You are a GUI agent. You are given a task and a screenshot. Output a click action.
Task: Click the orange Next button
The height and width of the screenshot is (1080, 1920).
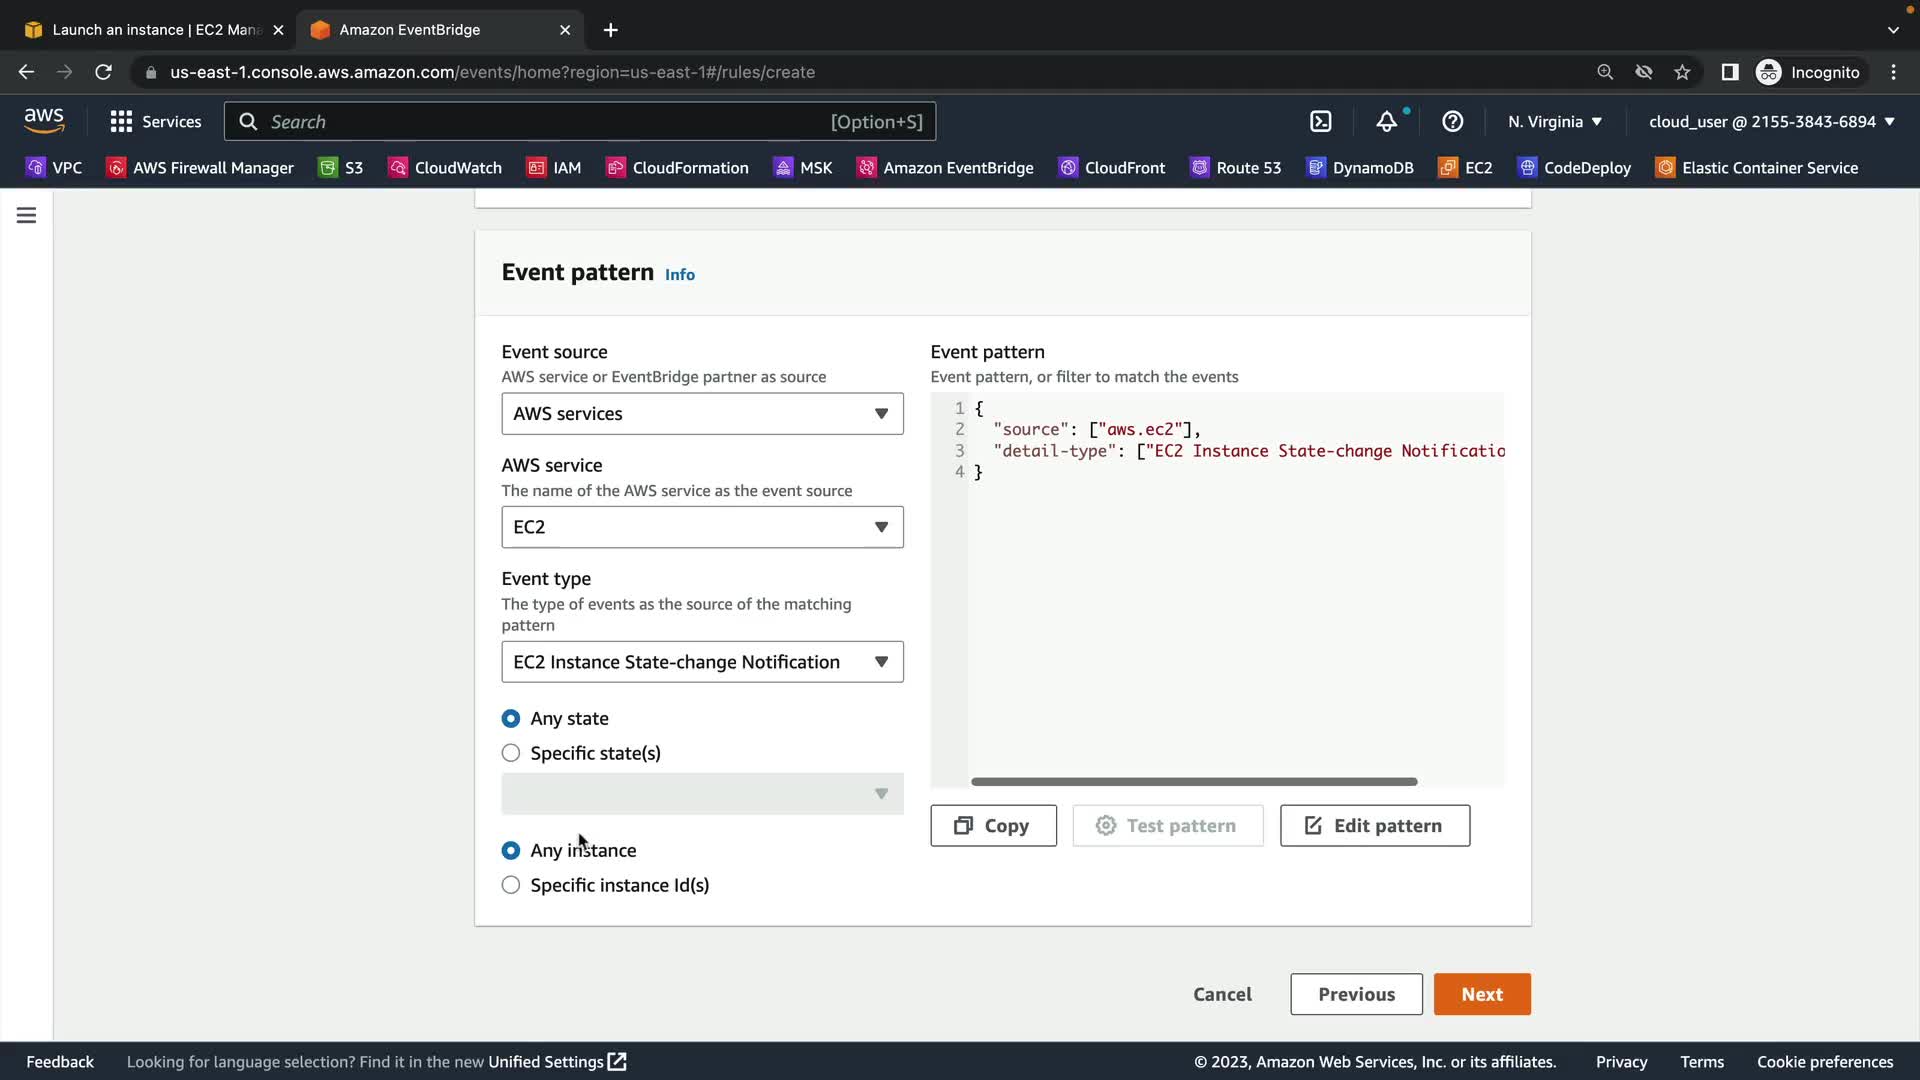pos(1481,994)
